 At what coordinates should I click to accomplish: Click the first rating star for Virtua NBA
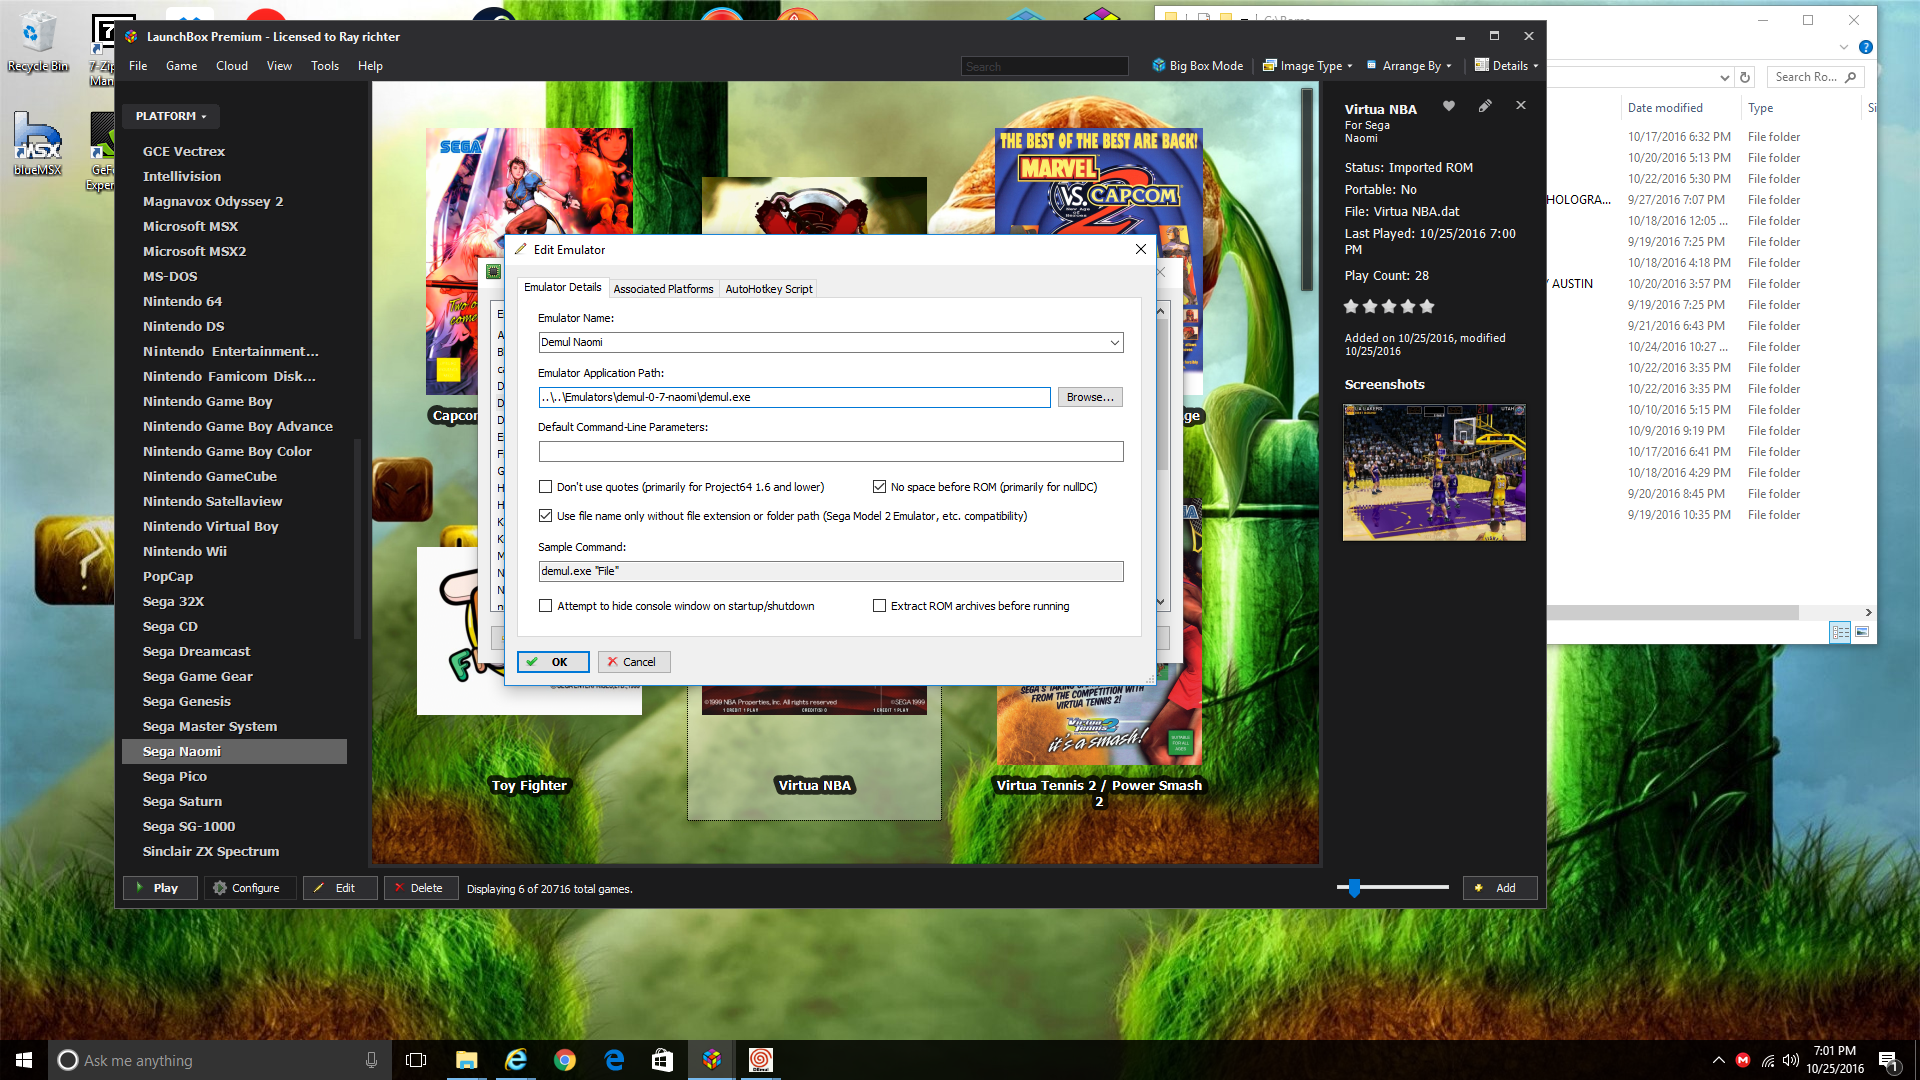tap(1351, 306)
